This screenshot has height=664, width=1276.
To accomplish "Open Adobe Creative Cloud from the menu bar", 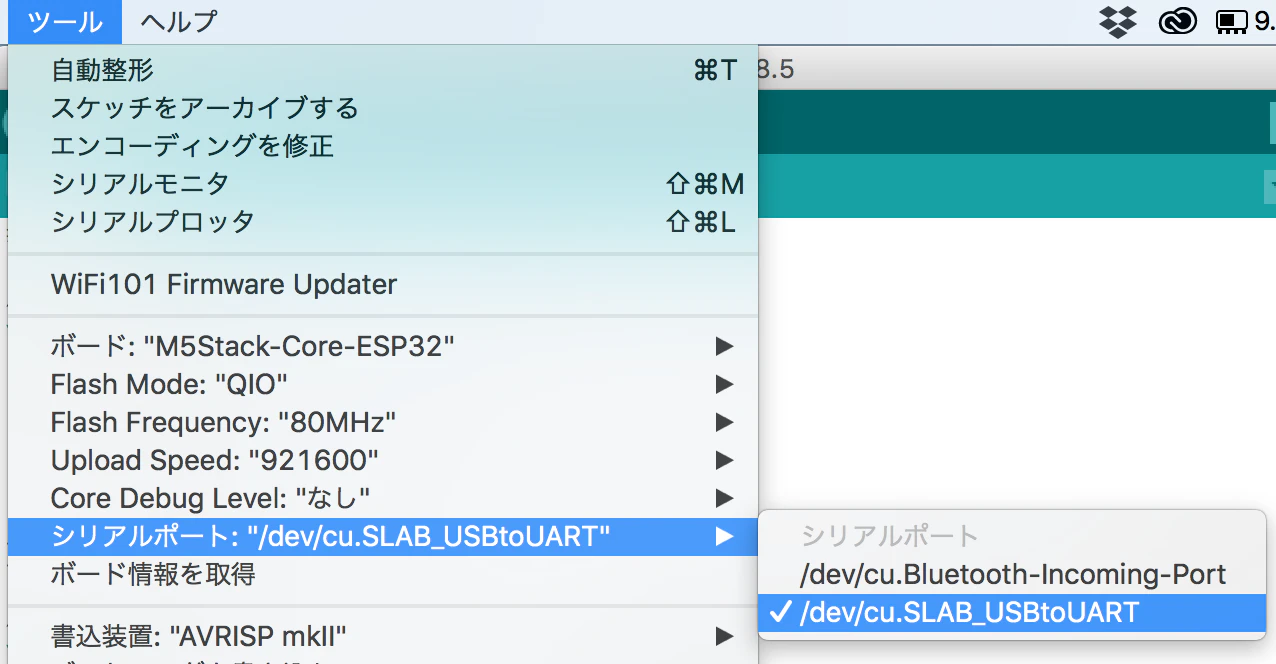I will pyautogui.click(x=1177, y=21).
